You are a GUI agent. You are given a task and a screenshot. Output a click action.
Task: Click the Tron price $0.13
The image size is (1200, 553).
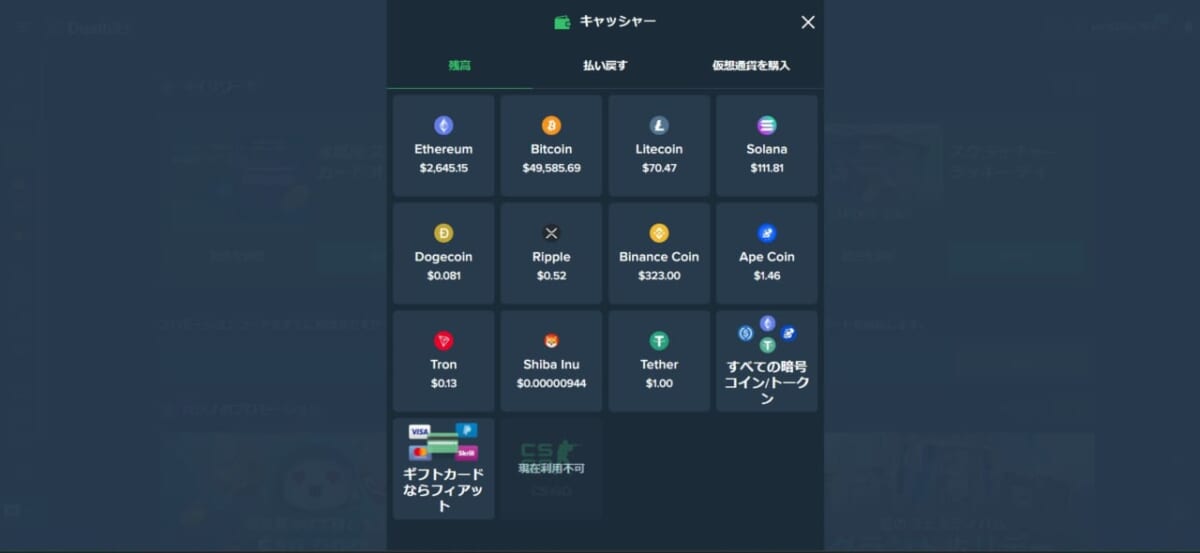(443, 384)
